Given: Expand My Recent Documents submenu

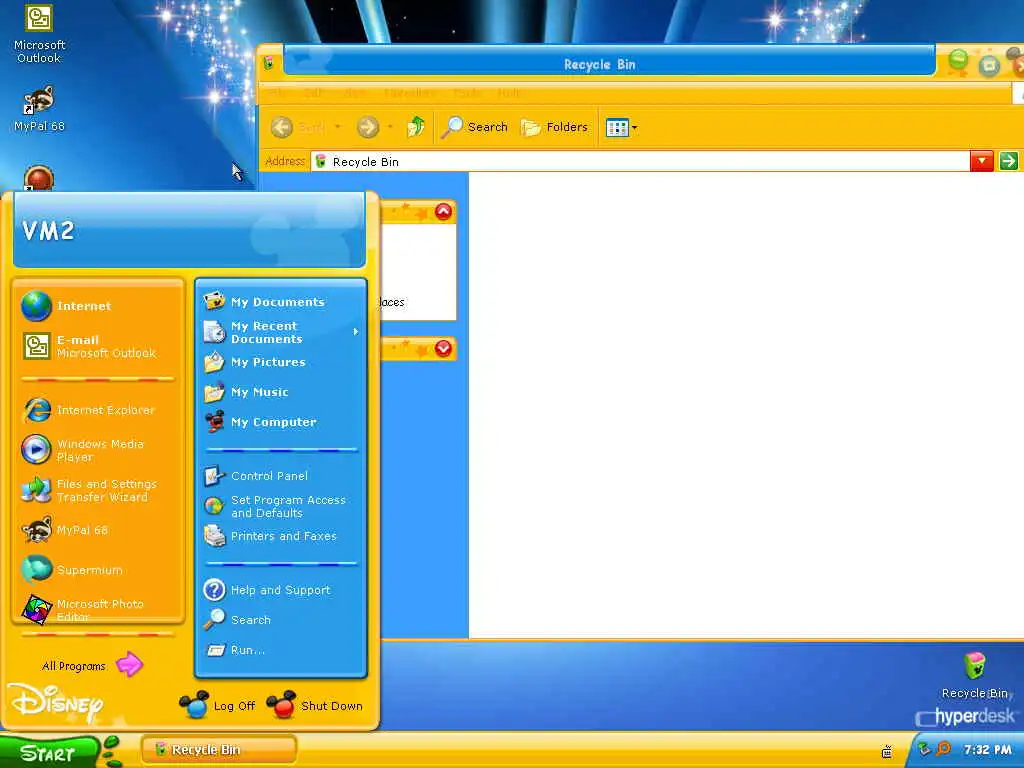Looking at the screenshot, I should point(281,332).
